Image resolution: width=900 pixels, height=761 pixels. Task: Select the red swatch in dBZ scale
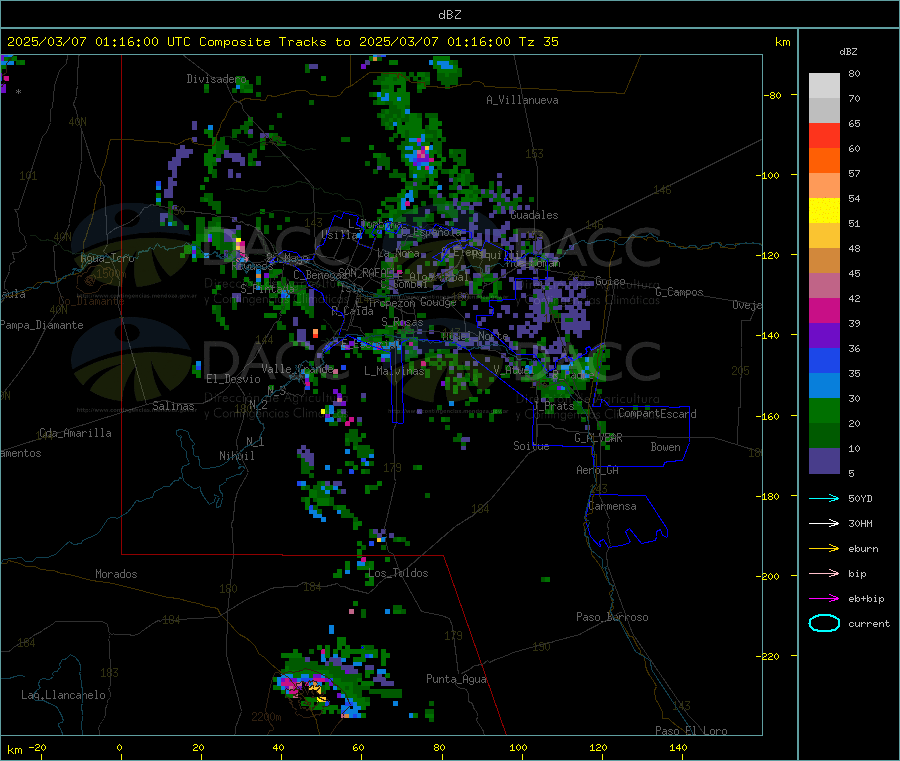point(824,135)
